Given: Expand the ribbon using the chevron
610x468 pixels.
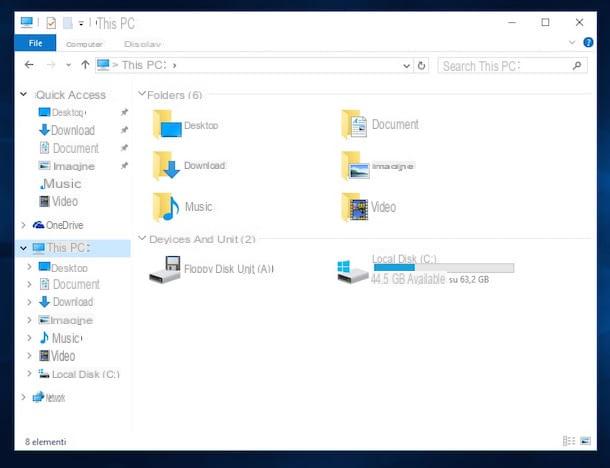Looking at the screenshot, I should pyautogui.click(x=572, y=42).
